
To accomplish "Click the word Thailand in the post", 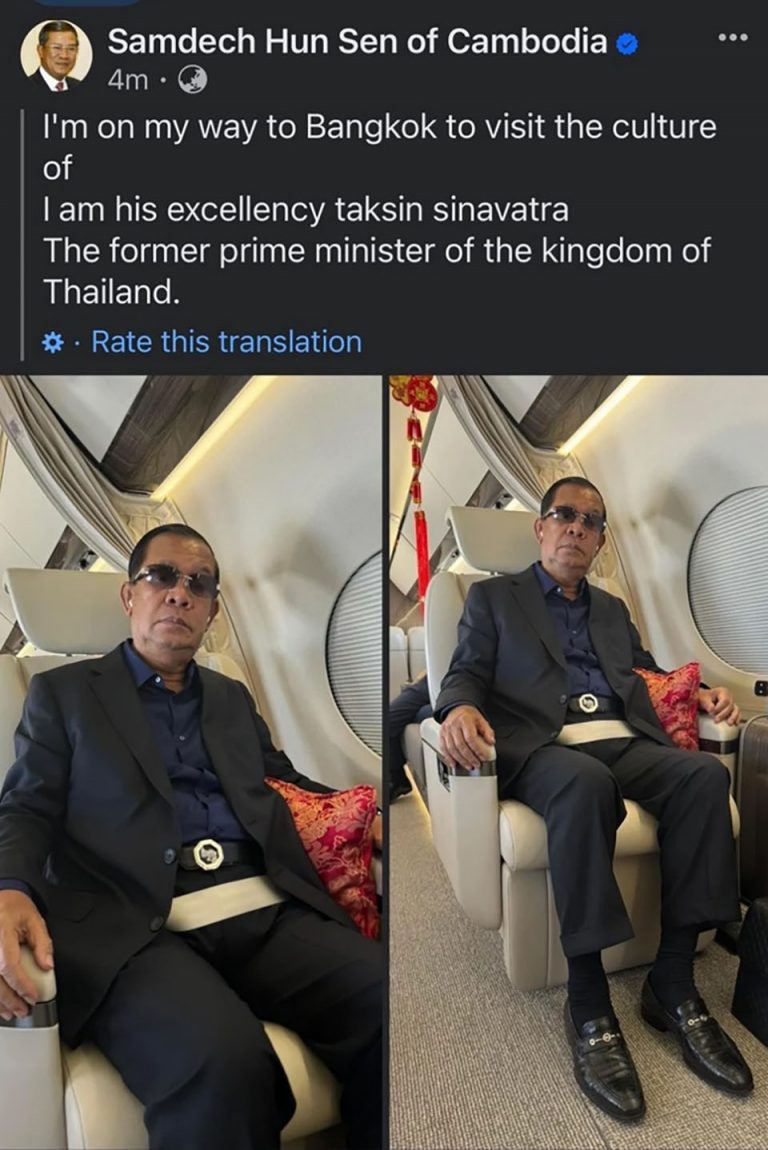I will coord(111,292).
